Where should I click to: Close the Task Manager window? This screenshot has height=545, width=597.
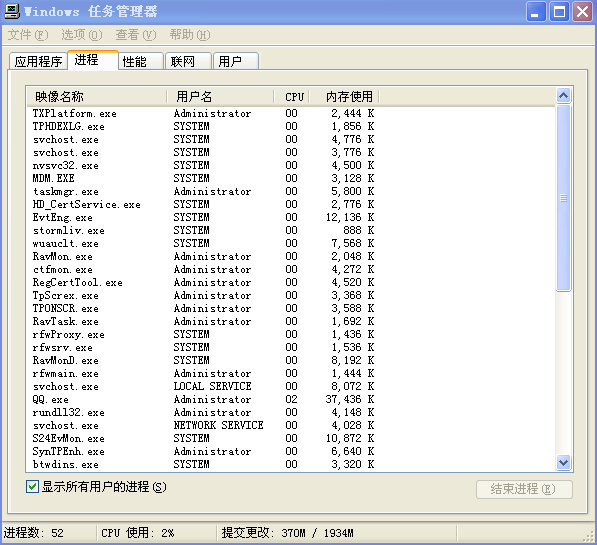point(583,11)
